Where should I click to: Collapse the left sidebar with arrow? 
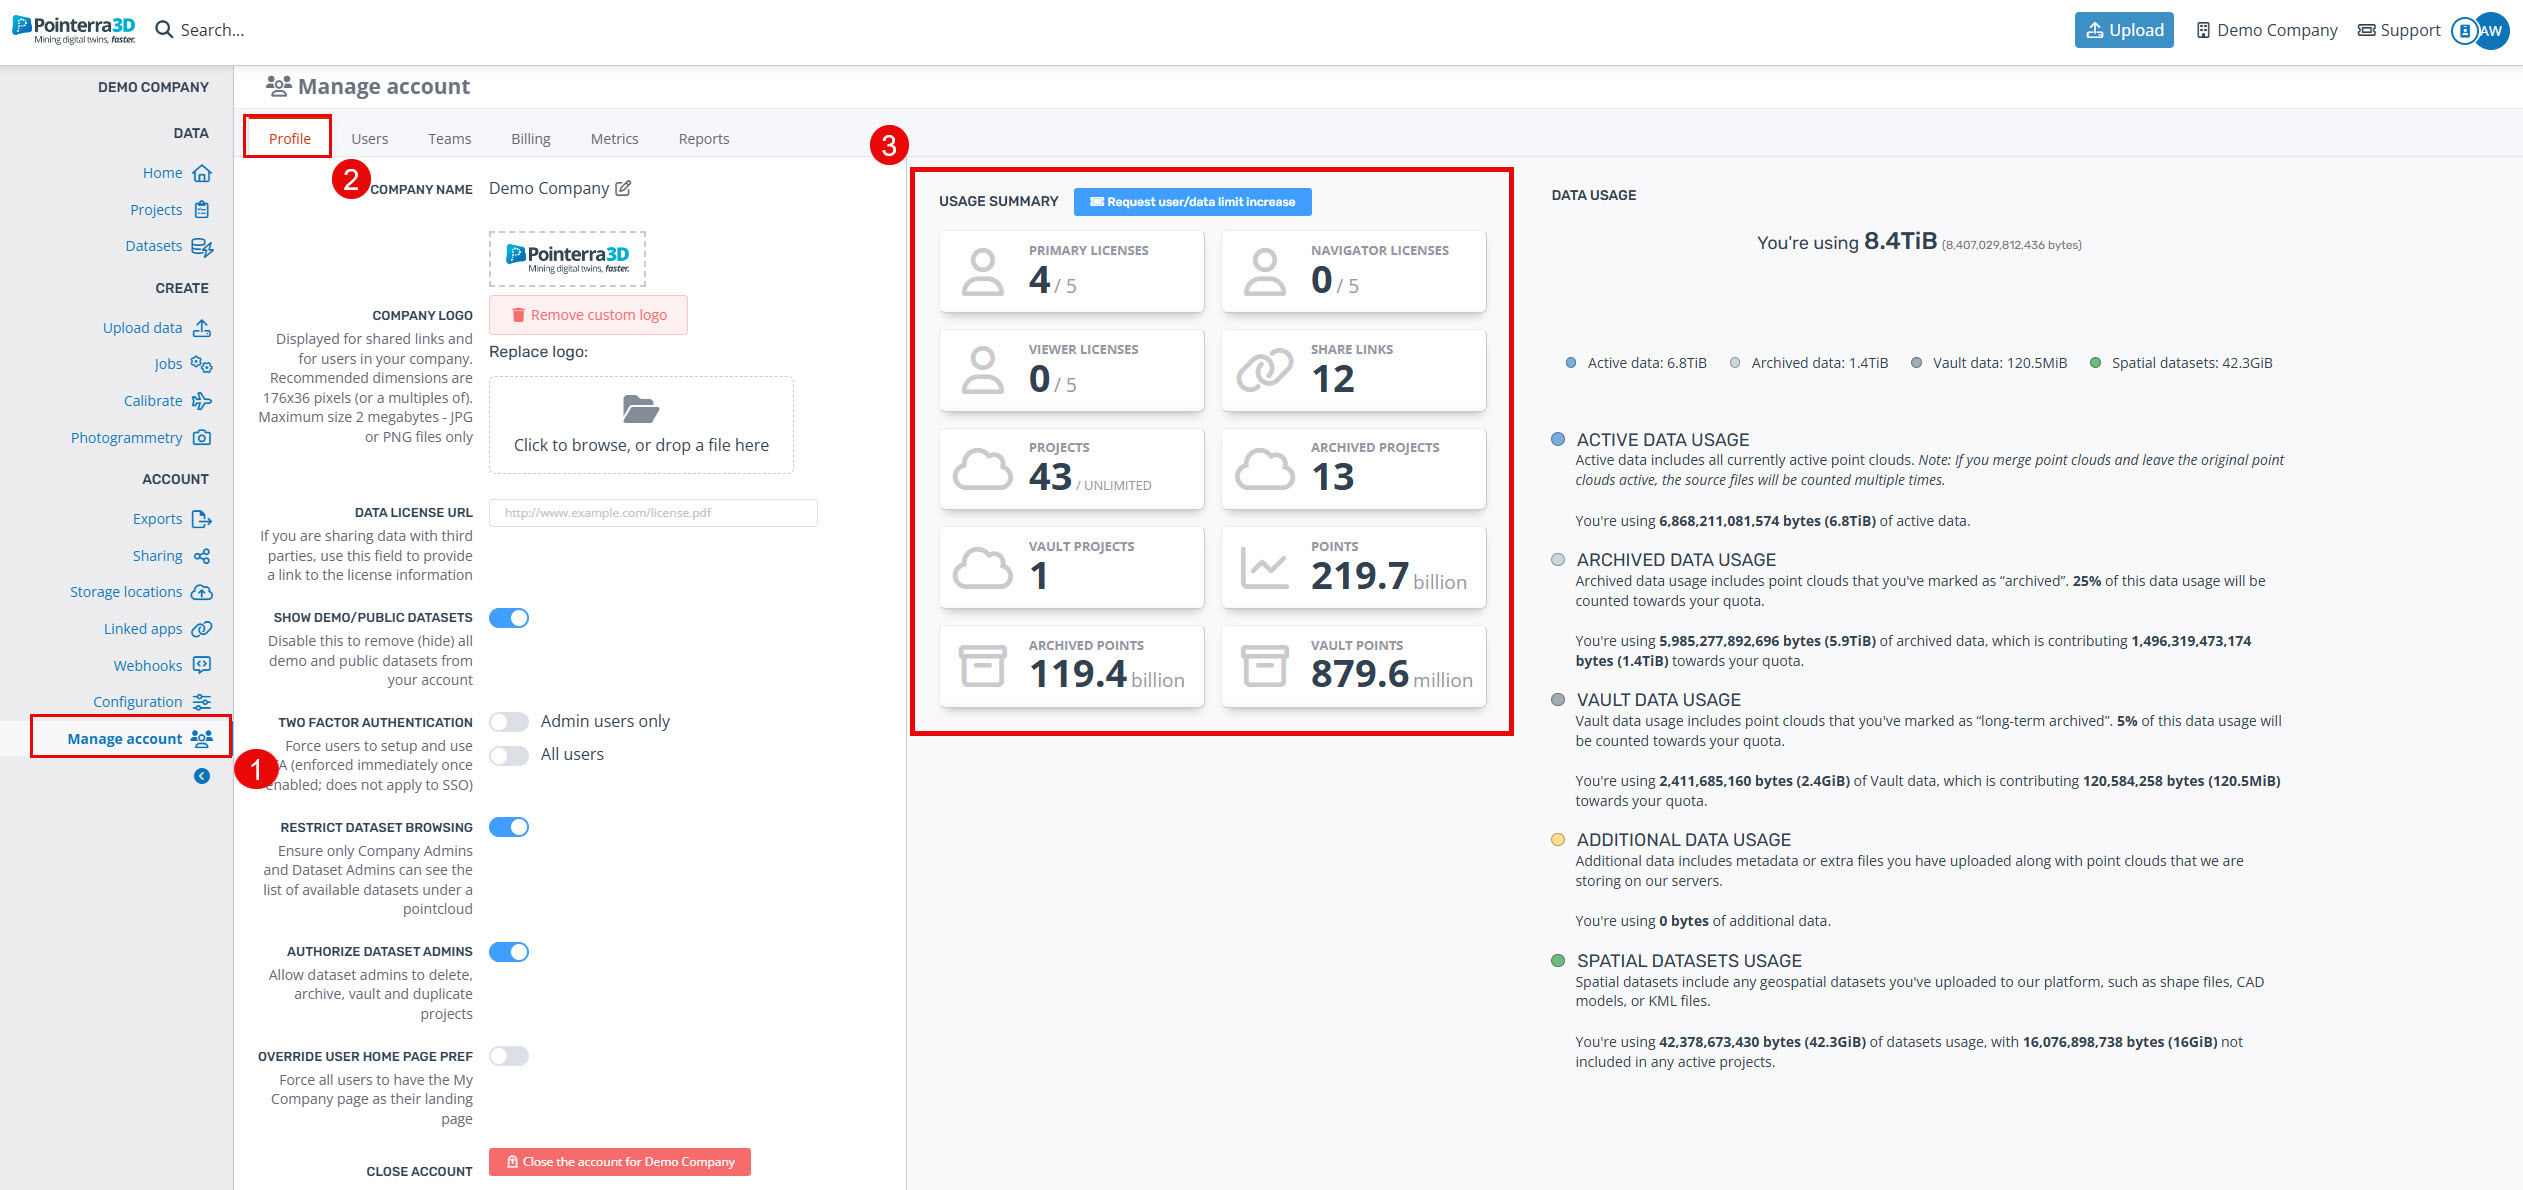[x=202, y=776]
